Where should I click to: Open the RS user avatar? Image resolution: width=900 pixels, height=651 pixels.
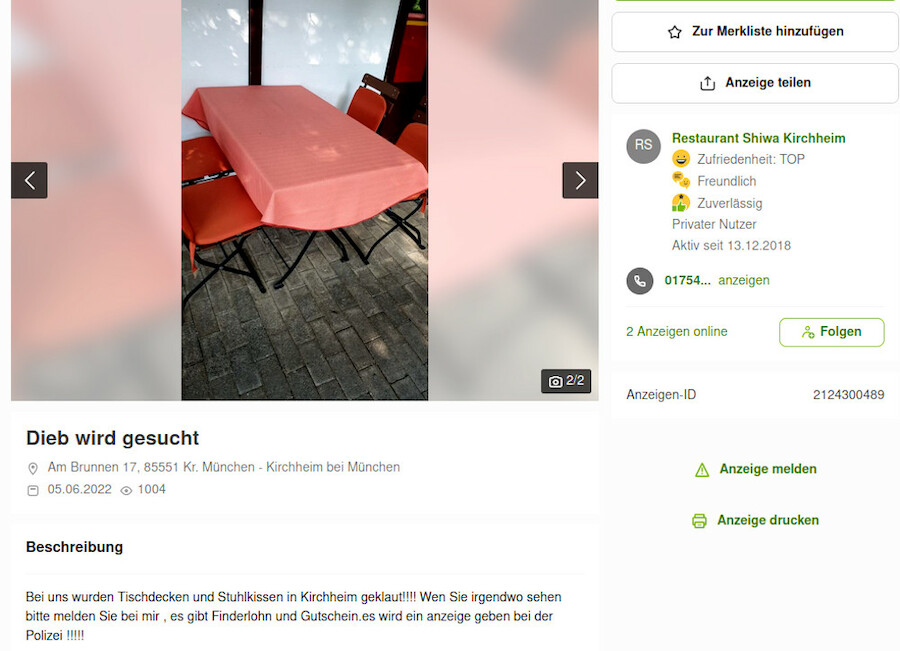click(643, 146)
